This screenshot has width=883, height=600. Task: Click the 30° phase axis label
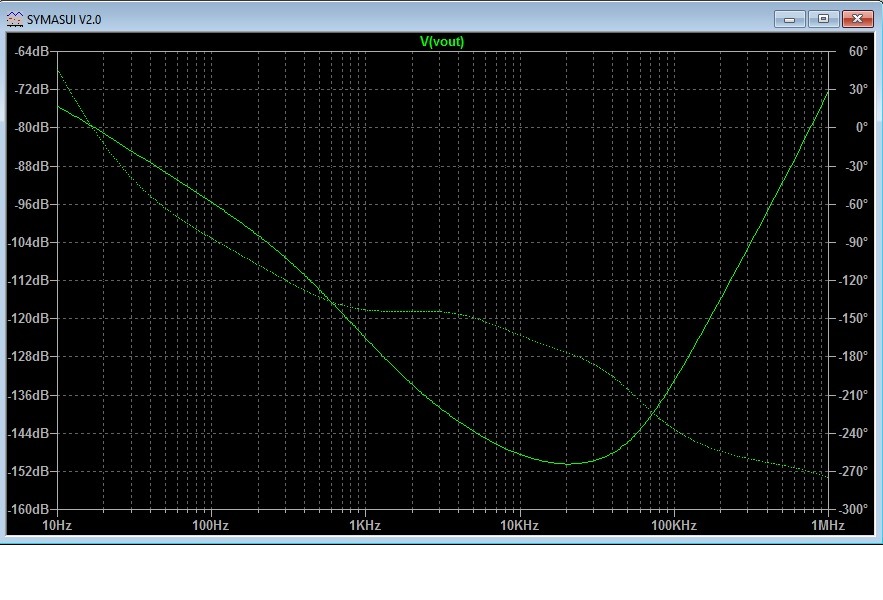858,89
